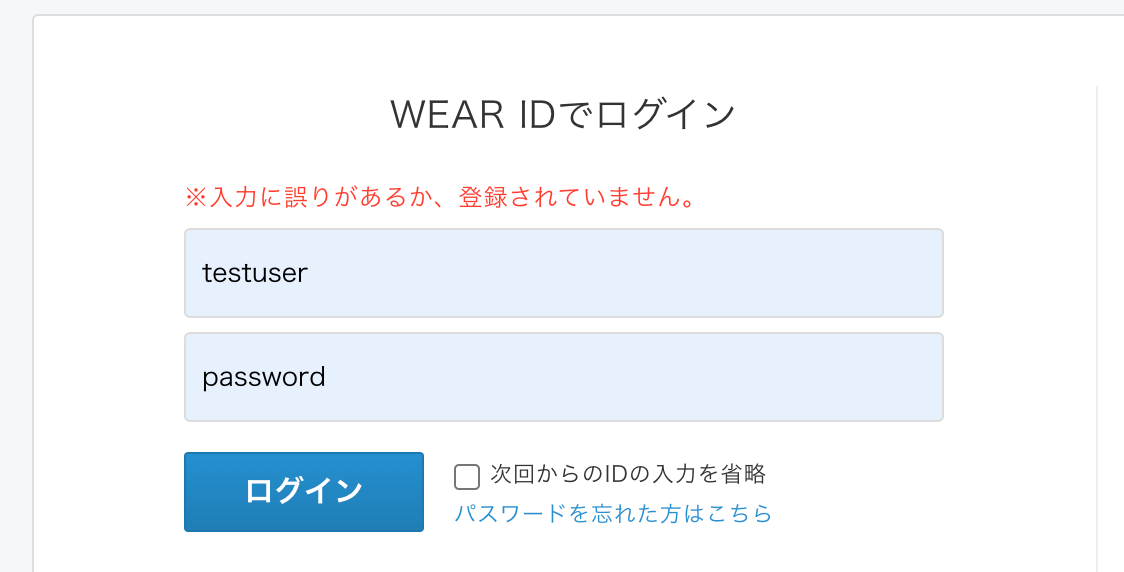Focus the password input field

click(x=563, y=377)
